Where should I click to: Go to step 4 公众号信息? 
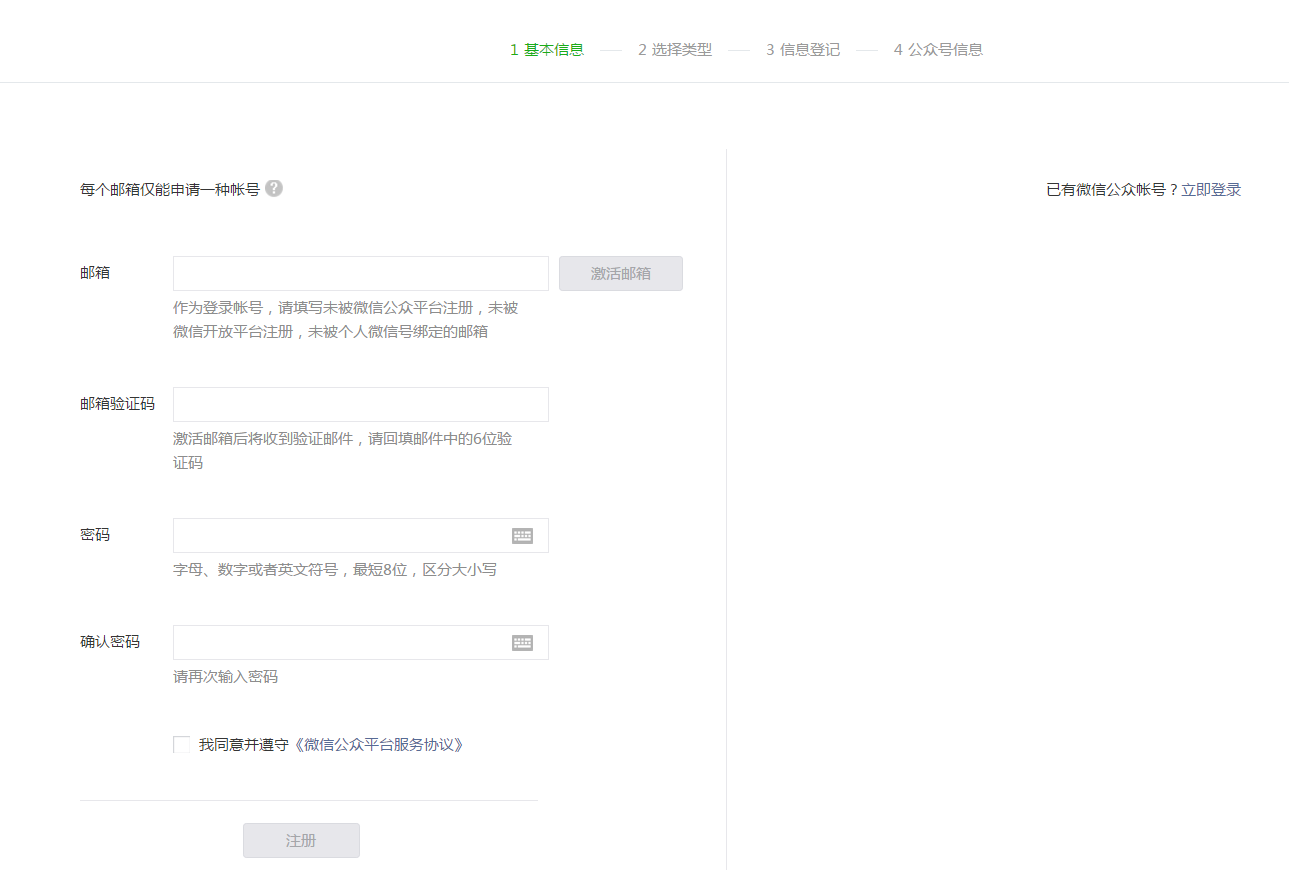click(938, 50)
